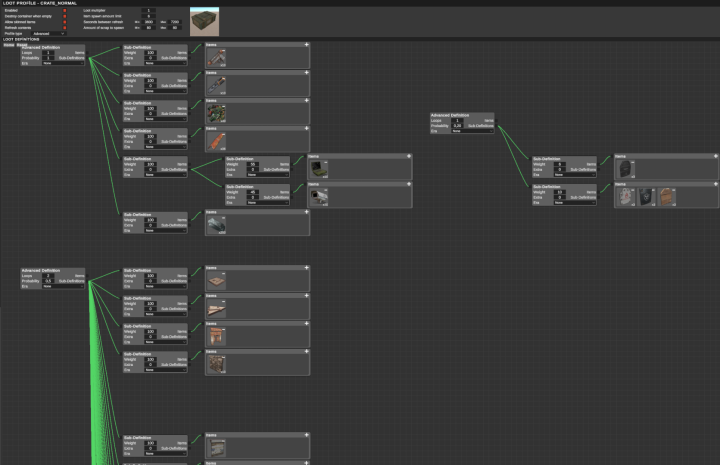This screenshot has width=720, height=465.
Task: Select the orange wooden chair-like item icon
Action: [x=216, y=336]
